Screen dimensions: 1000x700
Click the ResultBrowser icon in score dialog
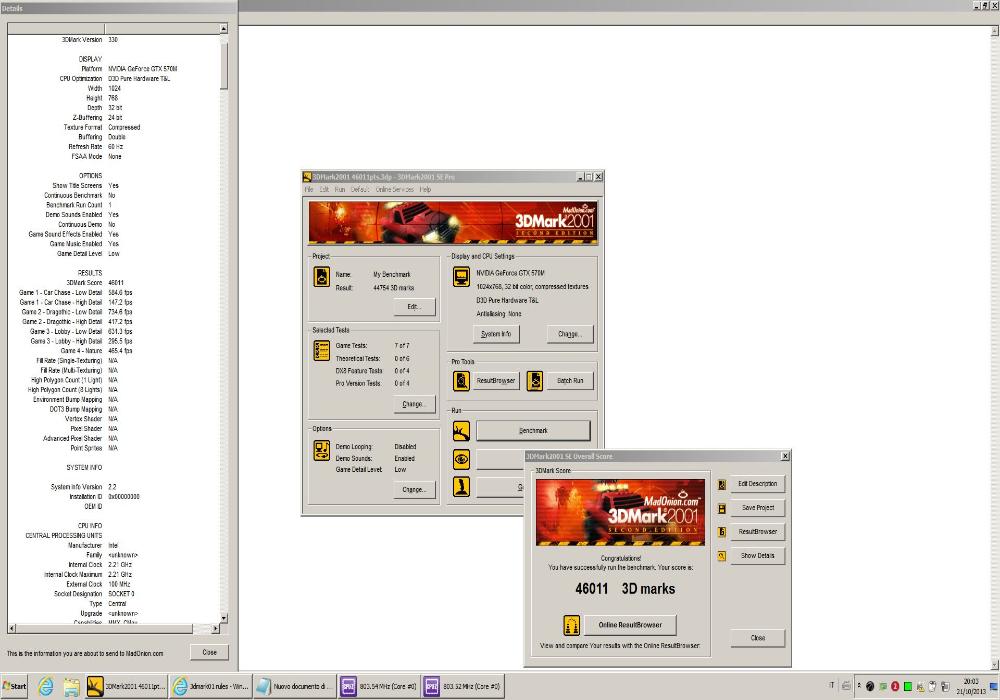(722, 532)
